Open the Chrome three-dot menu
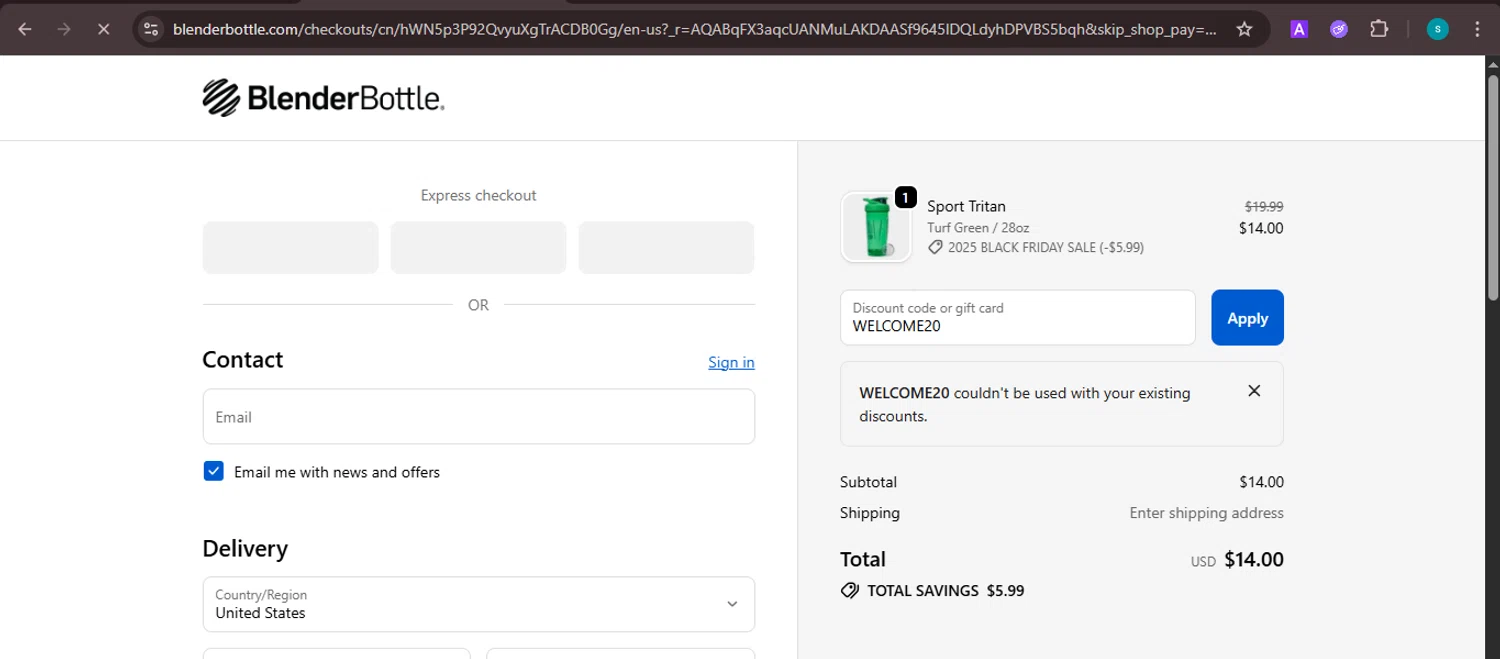 point(1477,29)
